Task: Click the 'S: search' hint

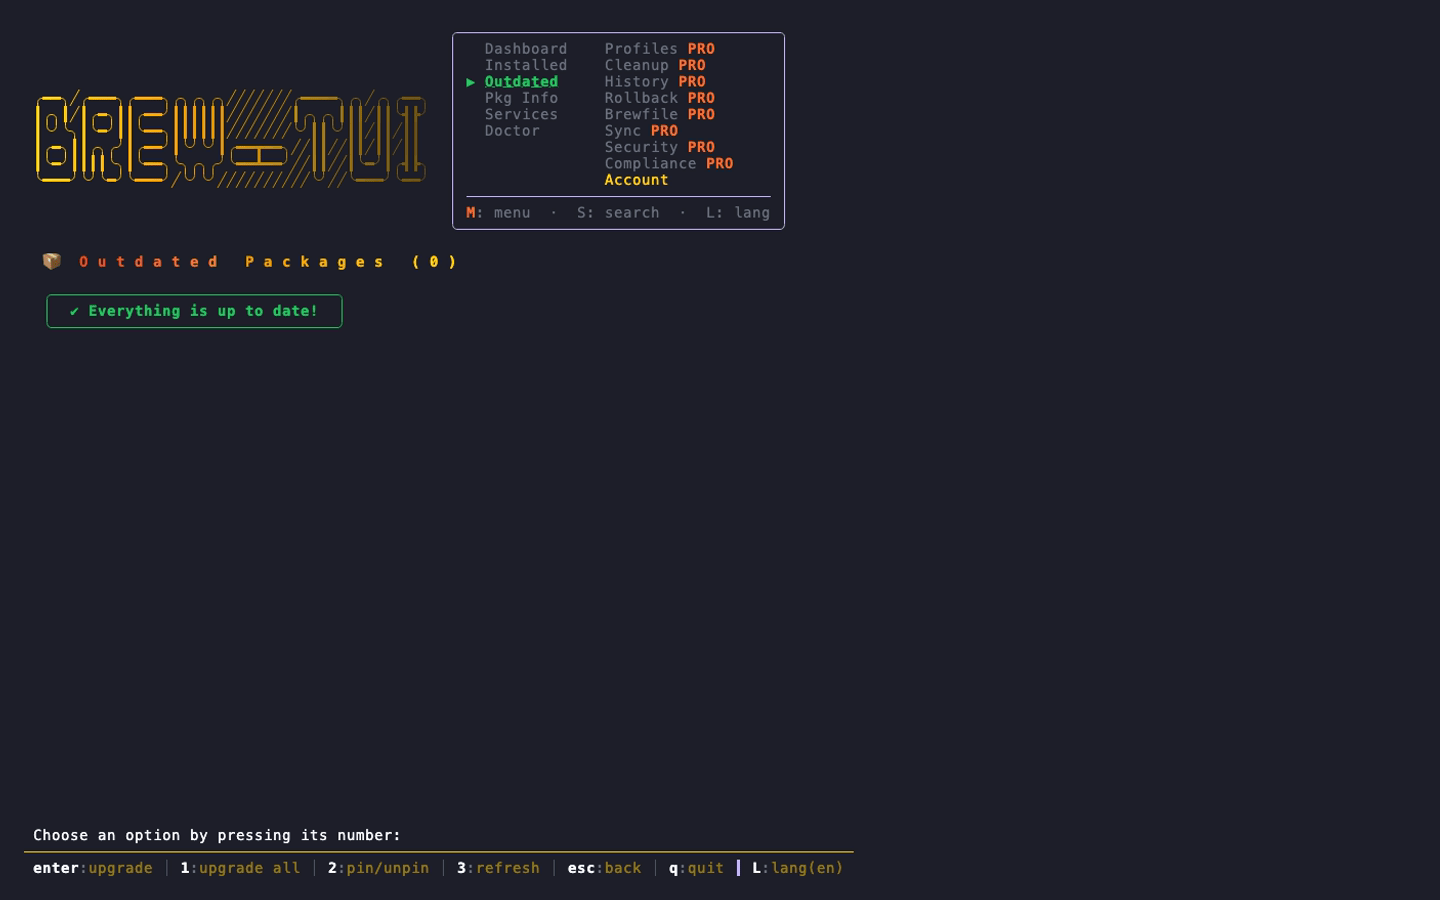Action: (x=618, y=213)
